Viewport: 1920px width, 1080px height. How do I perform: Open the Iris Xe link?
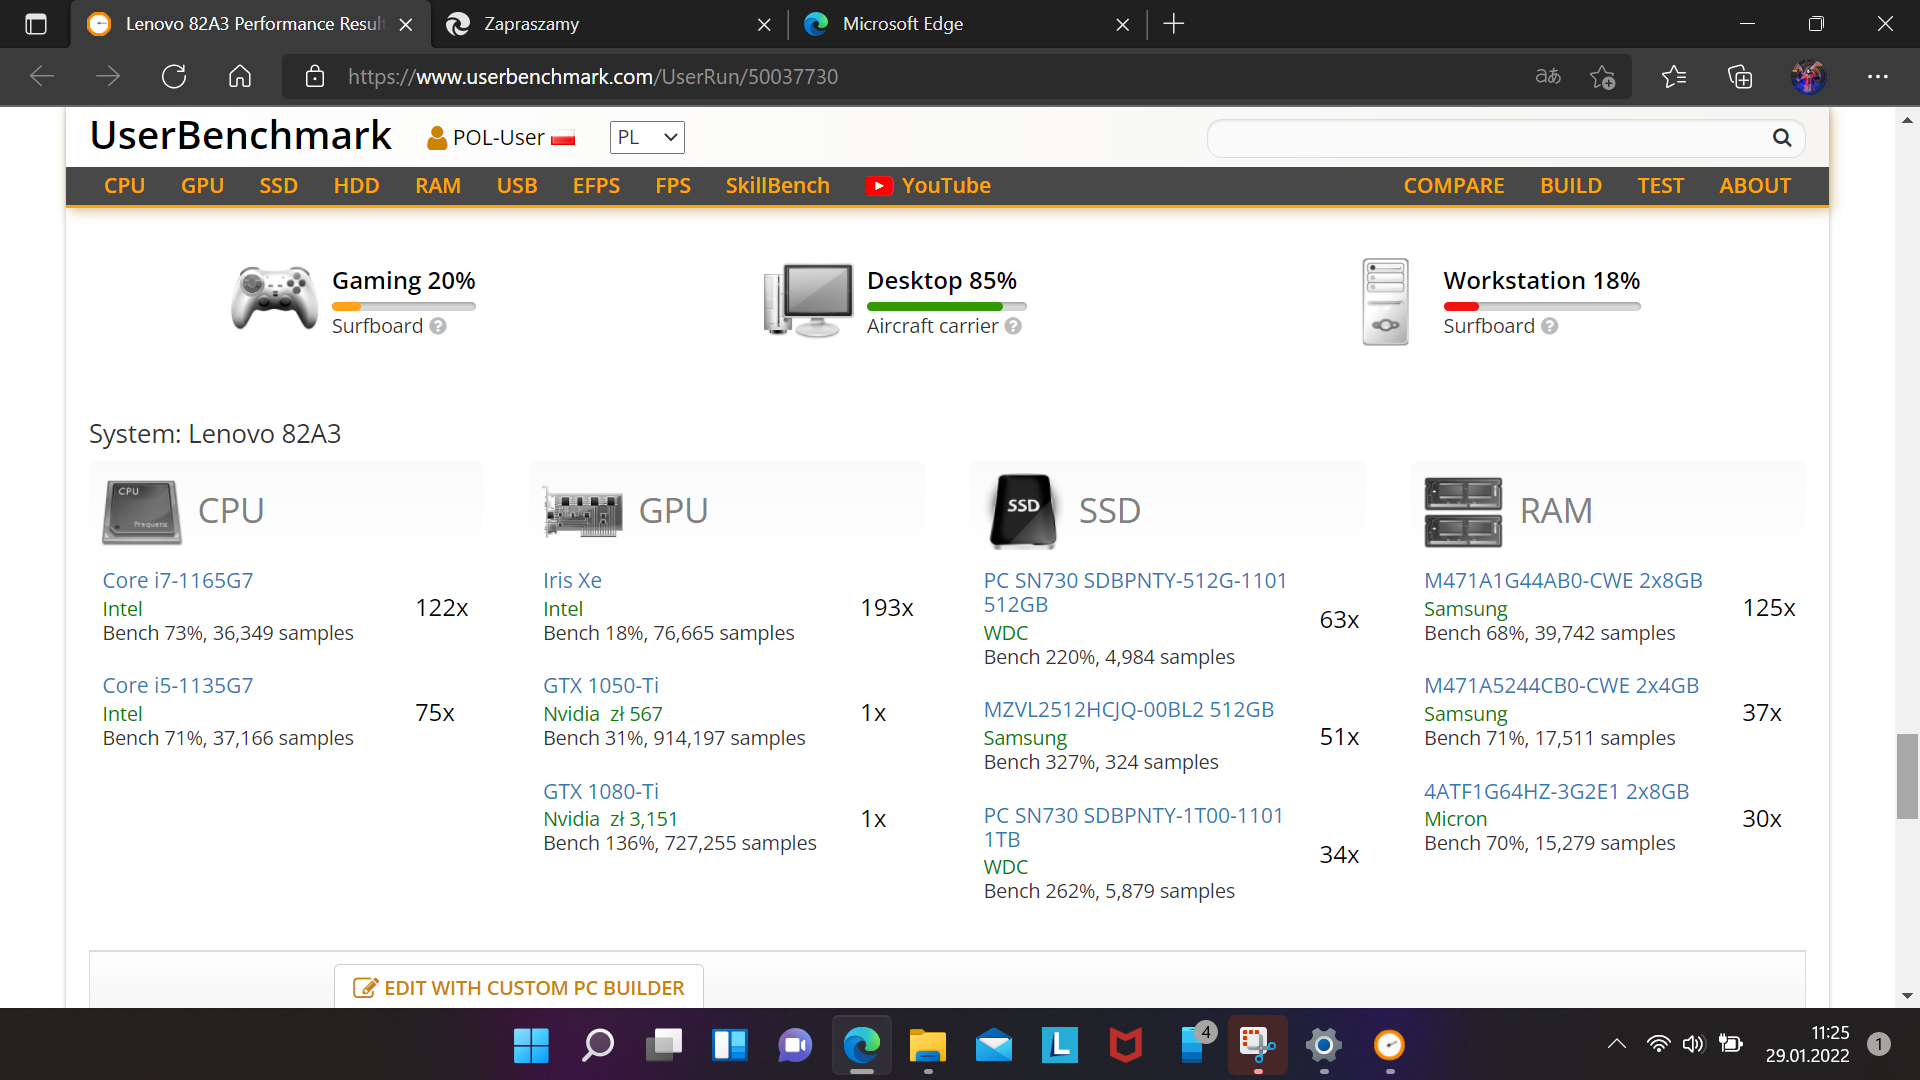(572, 581)
